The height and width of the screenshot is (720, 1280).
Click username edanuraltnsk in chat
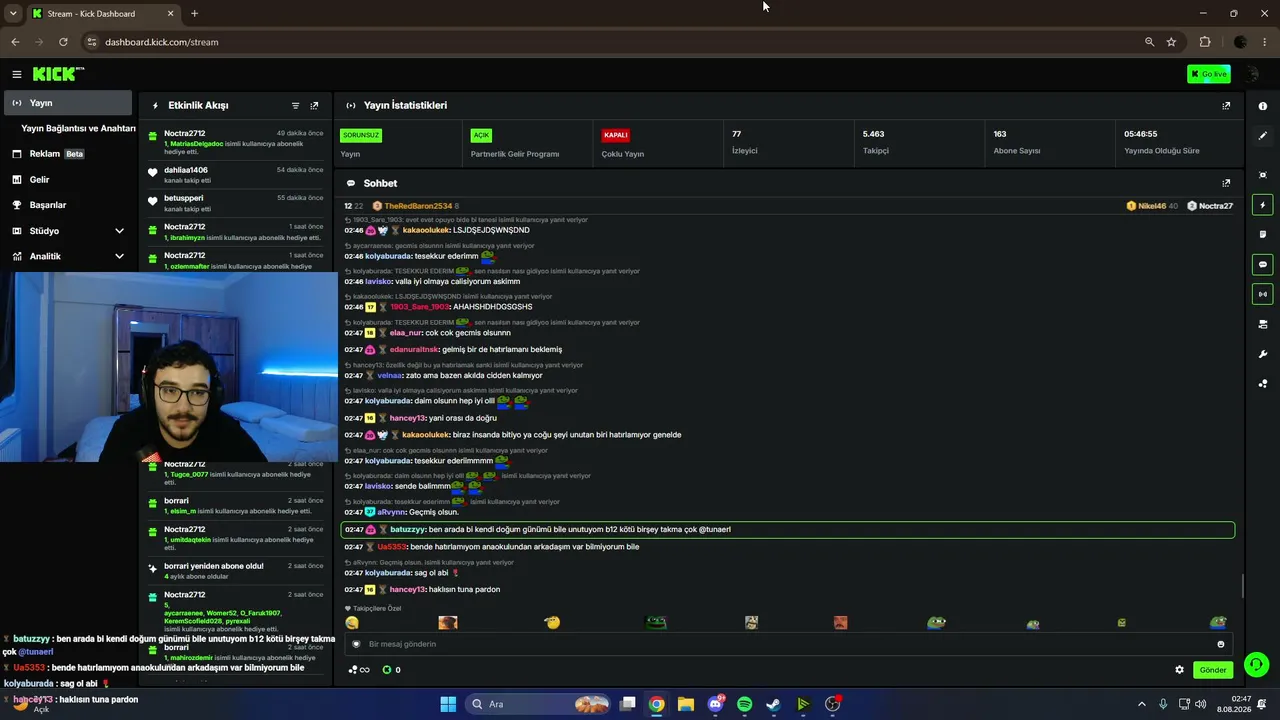[414, 349]
